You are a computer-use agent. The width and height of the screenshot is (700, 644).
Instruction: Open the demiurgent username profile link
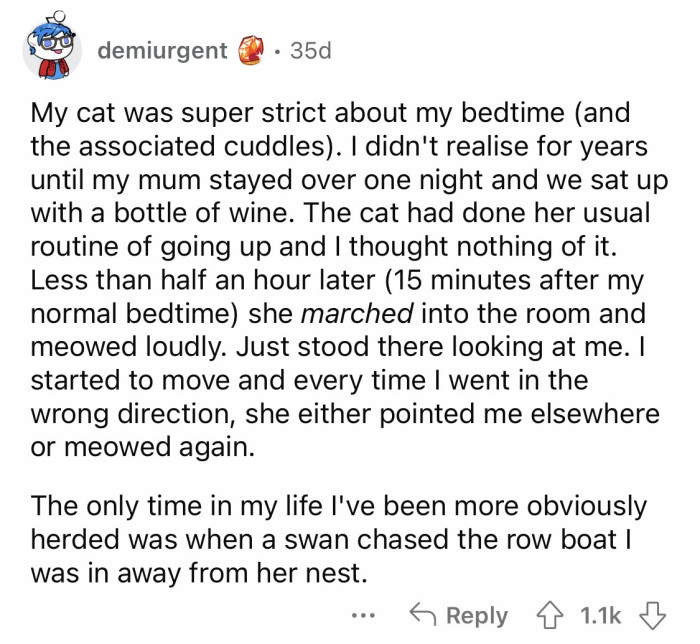tap(162, 50)
